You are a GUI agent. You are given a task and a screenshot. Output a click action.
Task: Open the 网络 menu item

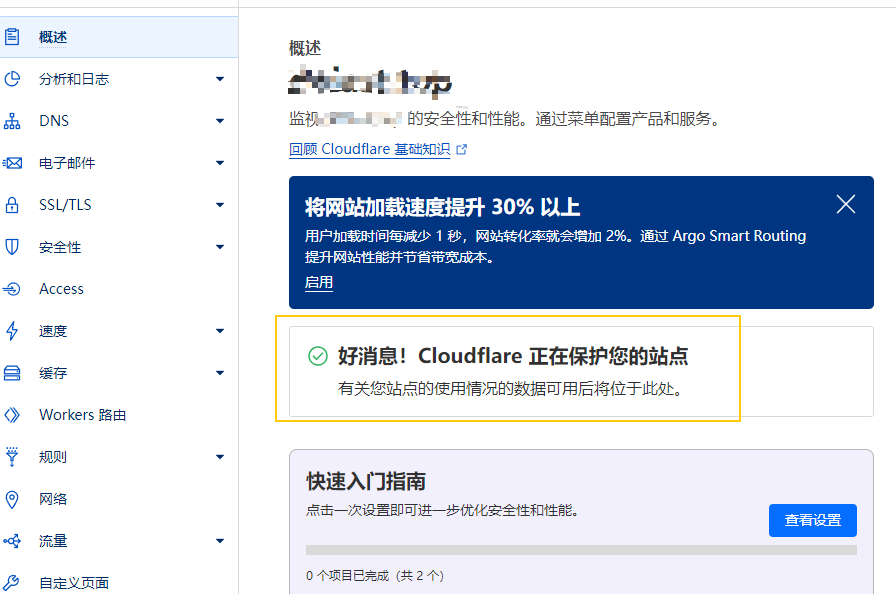pos(119,499)
